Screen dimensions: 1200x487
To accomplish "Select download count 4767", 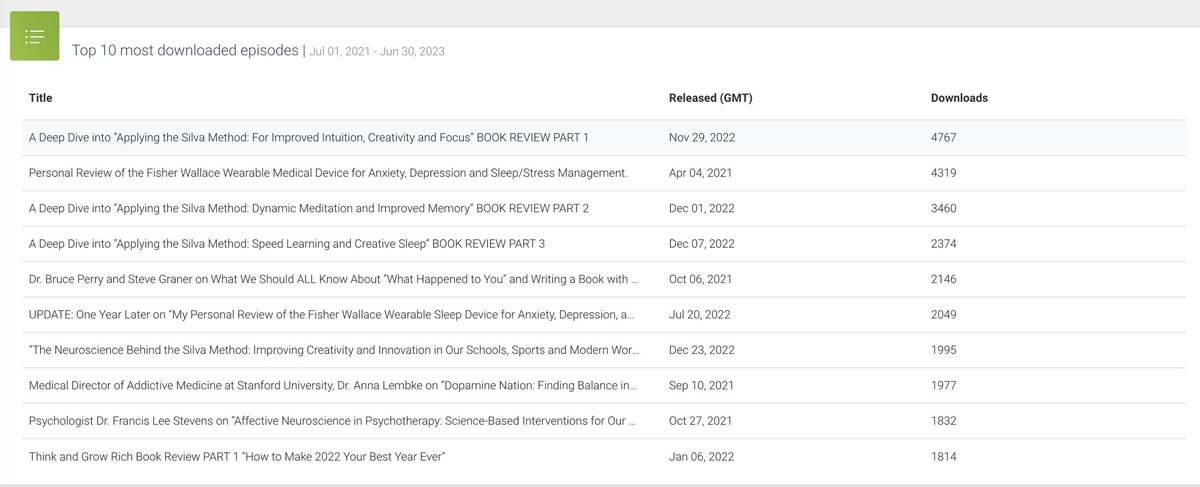I will click(x=944, y=137).
